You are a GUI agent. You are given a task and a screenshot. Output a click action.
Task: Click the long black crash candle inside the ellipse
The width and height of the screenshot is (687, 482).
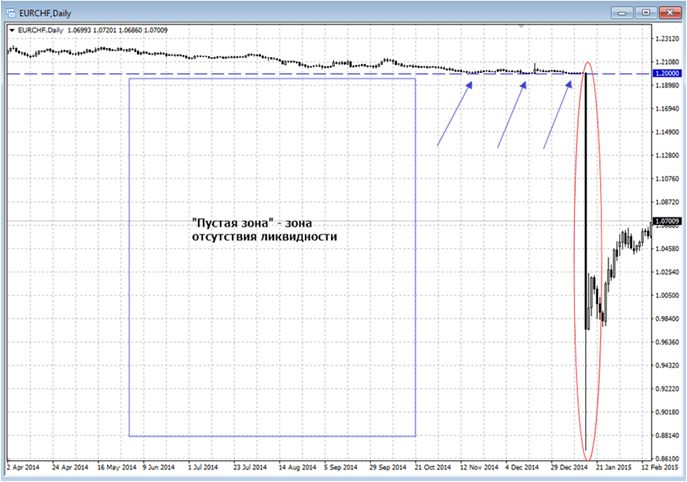point(585,200)
